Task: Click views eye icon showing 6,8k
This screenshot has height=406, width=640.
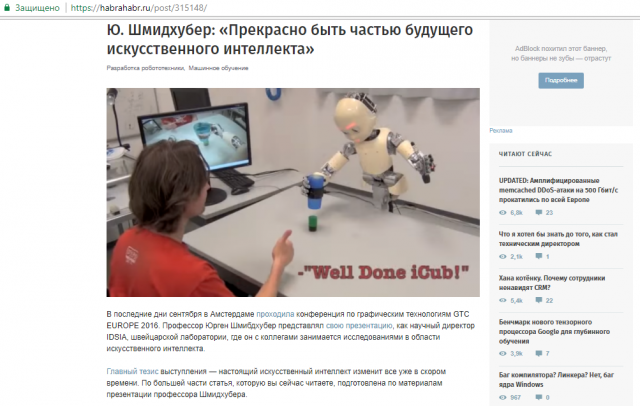Action: click(x=503, y=213)
